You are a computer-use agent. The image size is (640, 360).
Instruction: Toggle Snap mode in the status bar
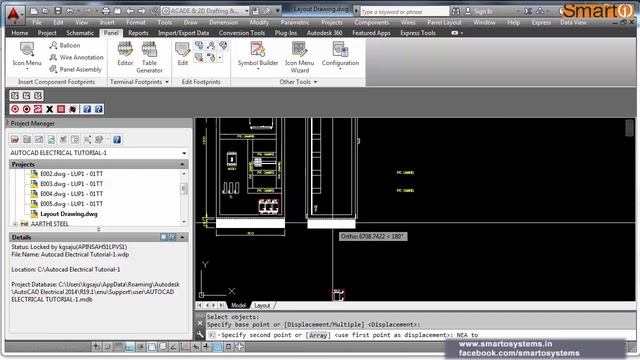point(107,347)
